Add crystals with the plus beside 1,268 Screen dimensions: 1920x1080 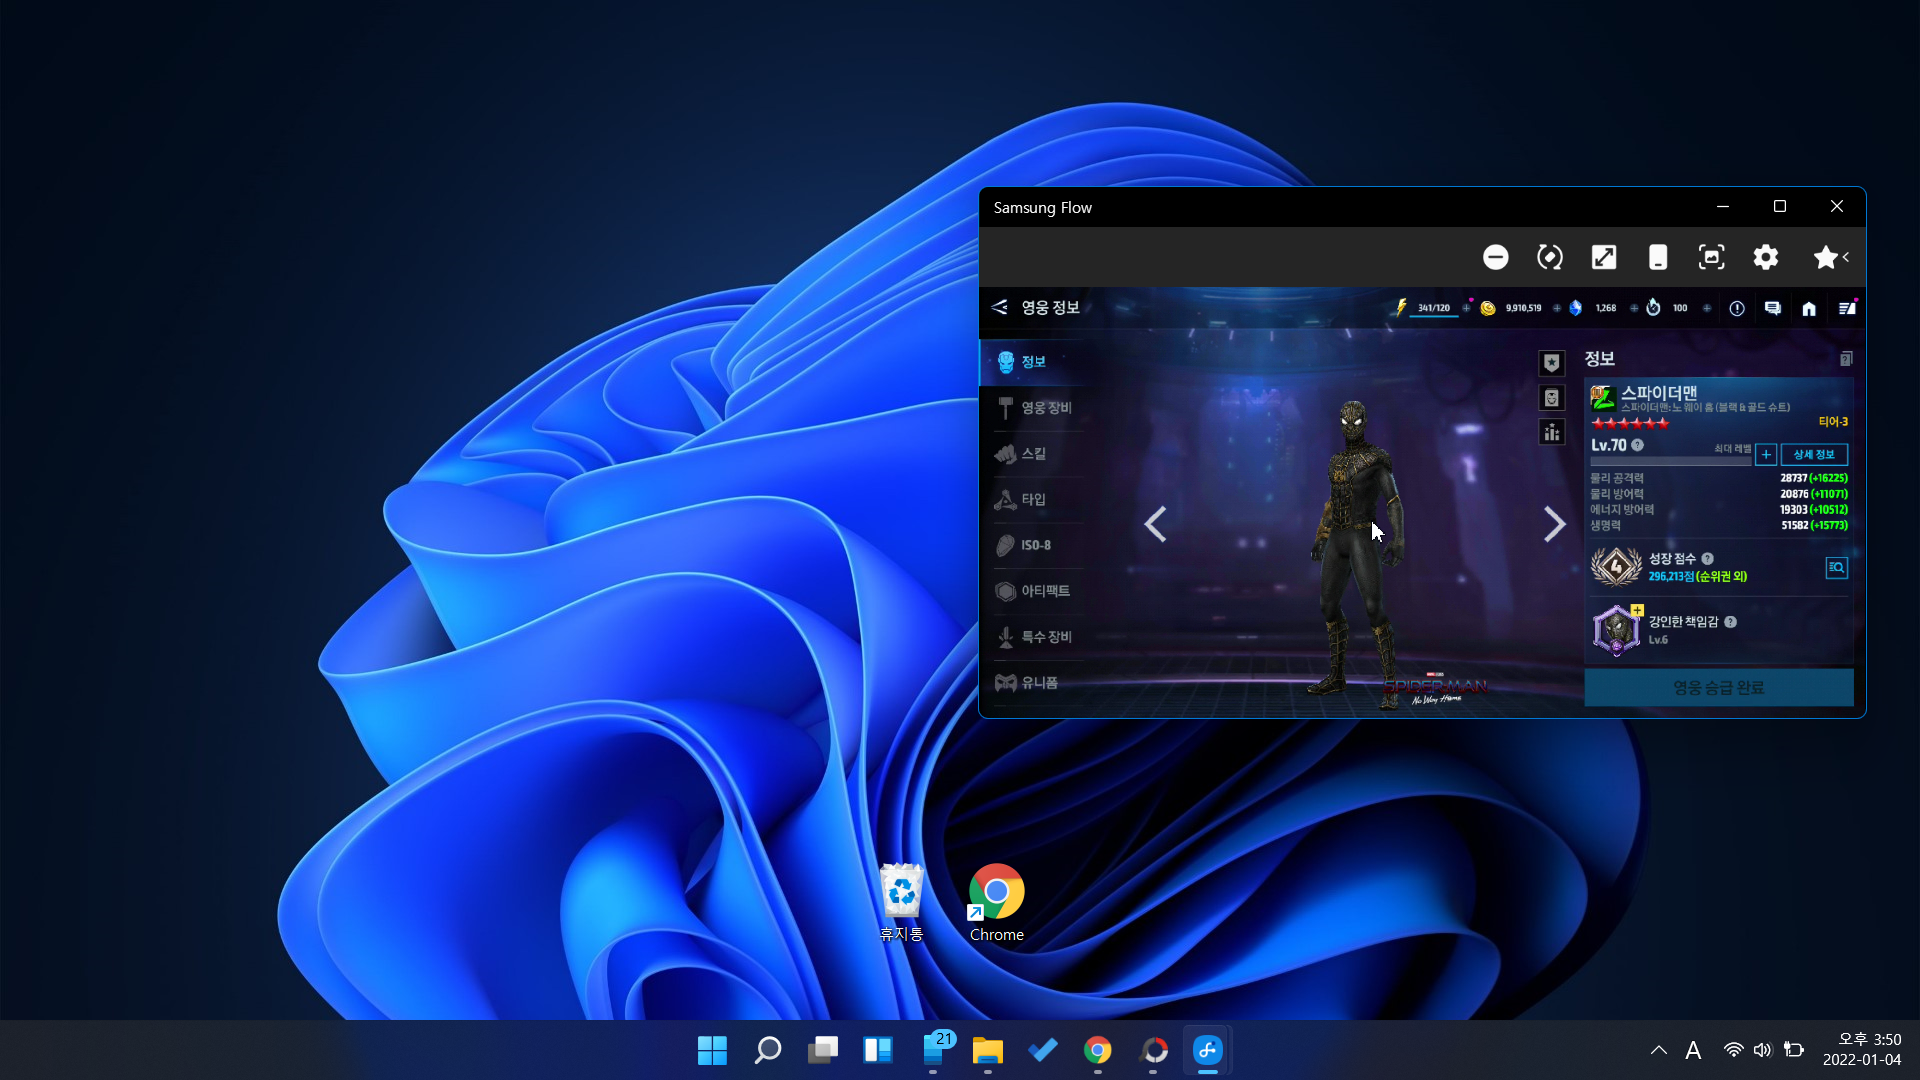[1634, 308]
